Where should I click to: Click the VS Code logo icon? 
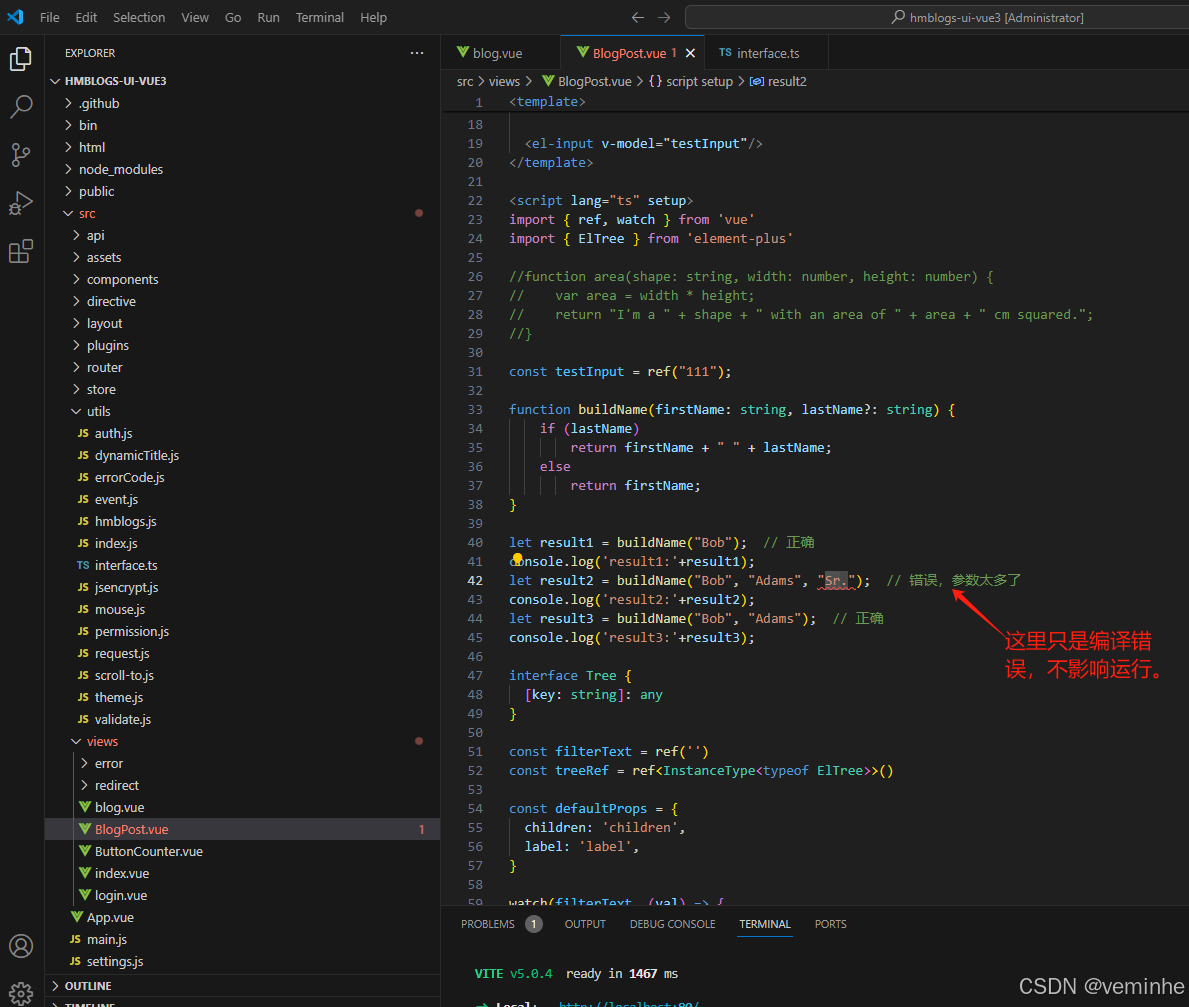tap(15, 17)
